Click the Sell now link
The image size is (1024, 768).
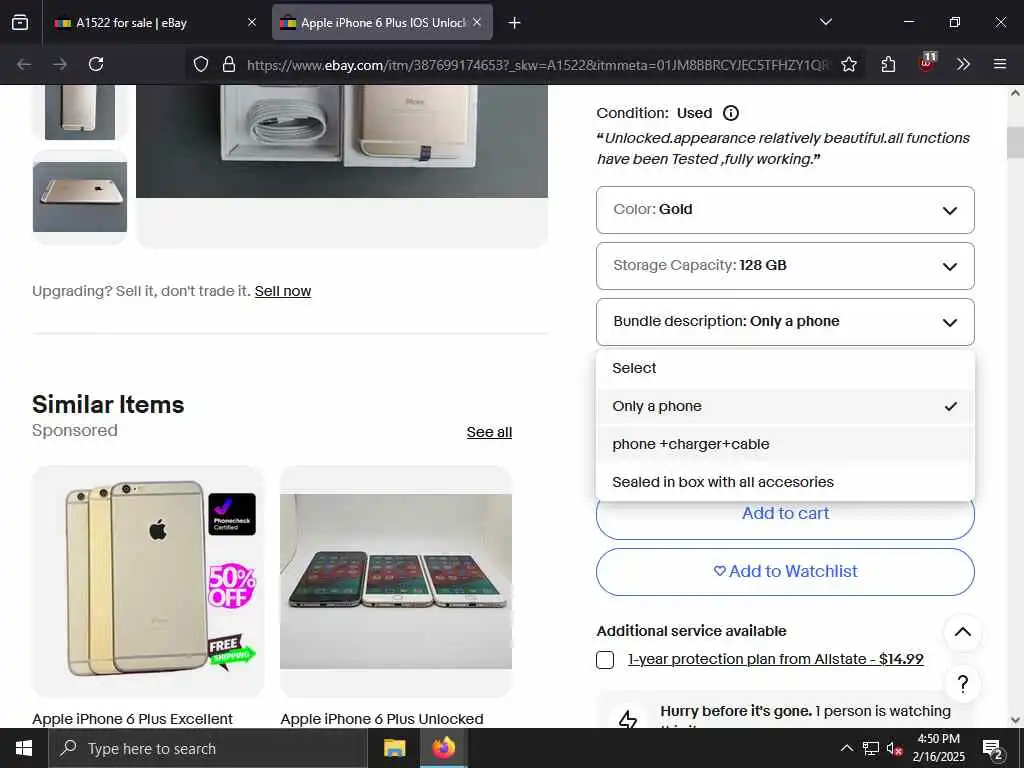[283, 291]
